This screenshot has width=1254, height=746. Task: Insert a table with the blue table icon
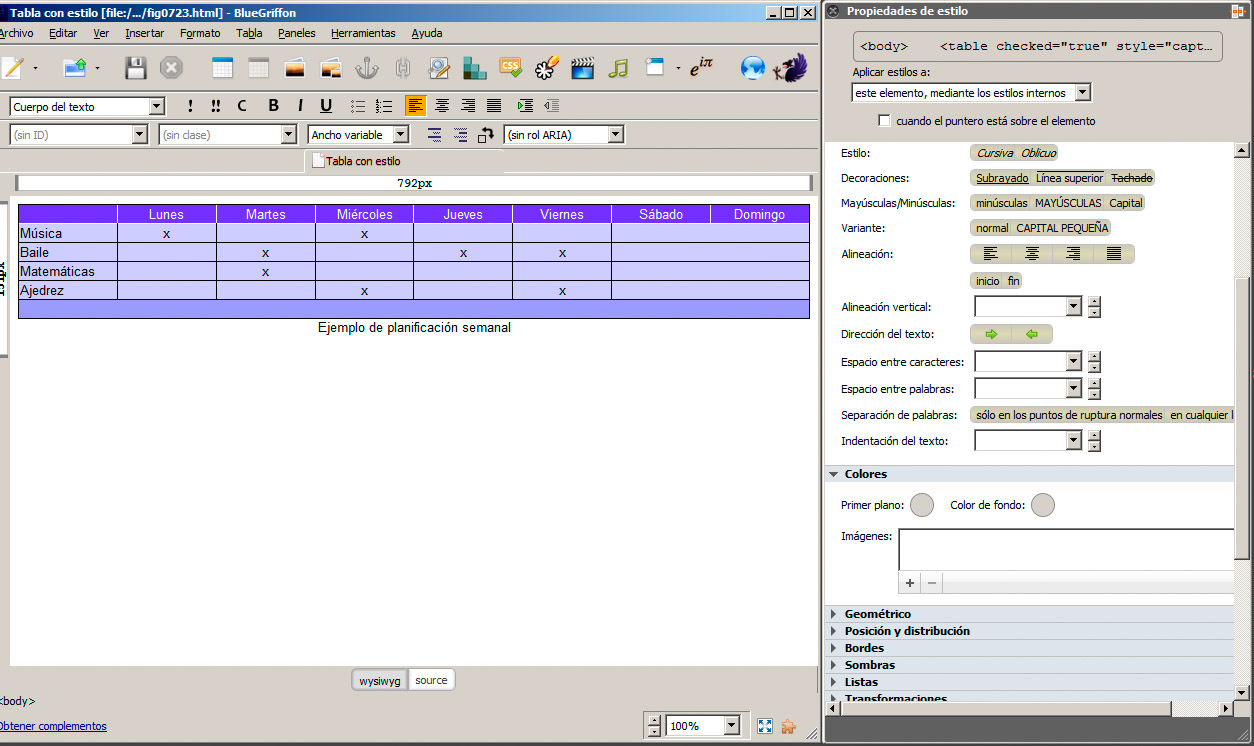[x=222, y=68]
